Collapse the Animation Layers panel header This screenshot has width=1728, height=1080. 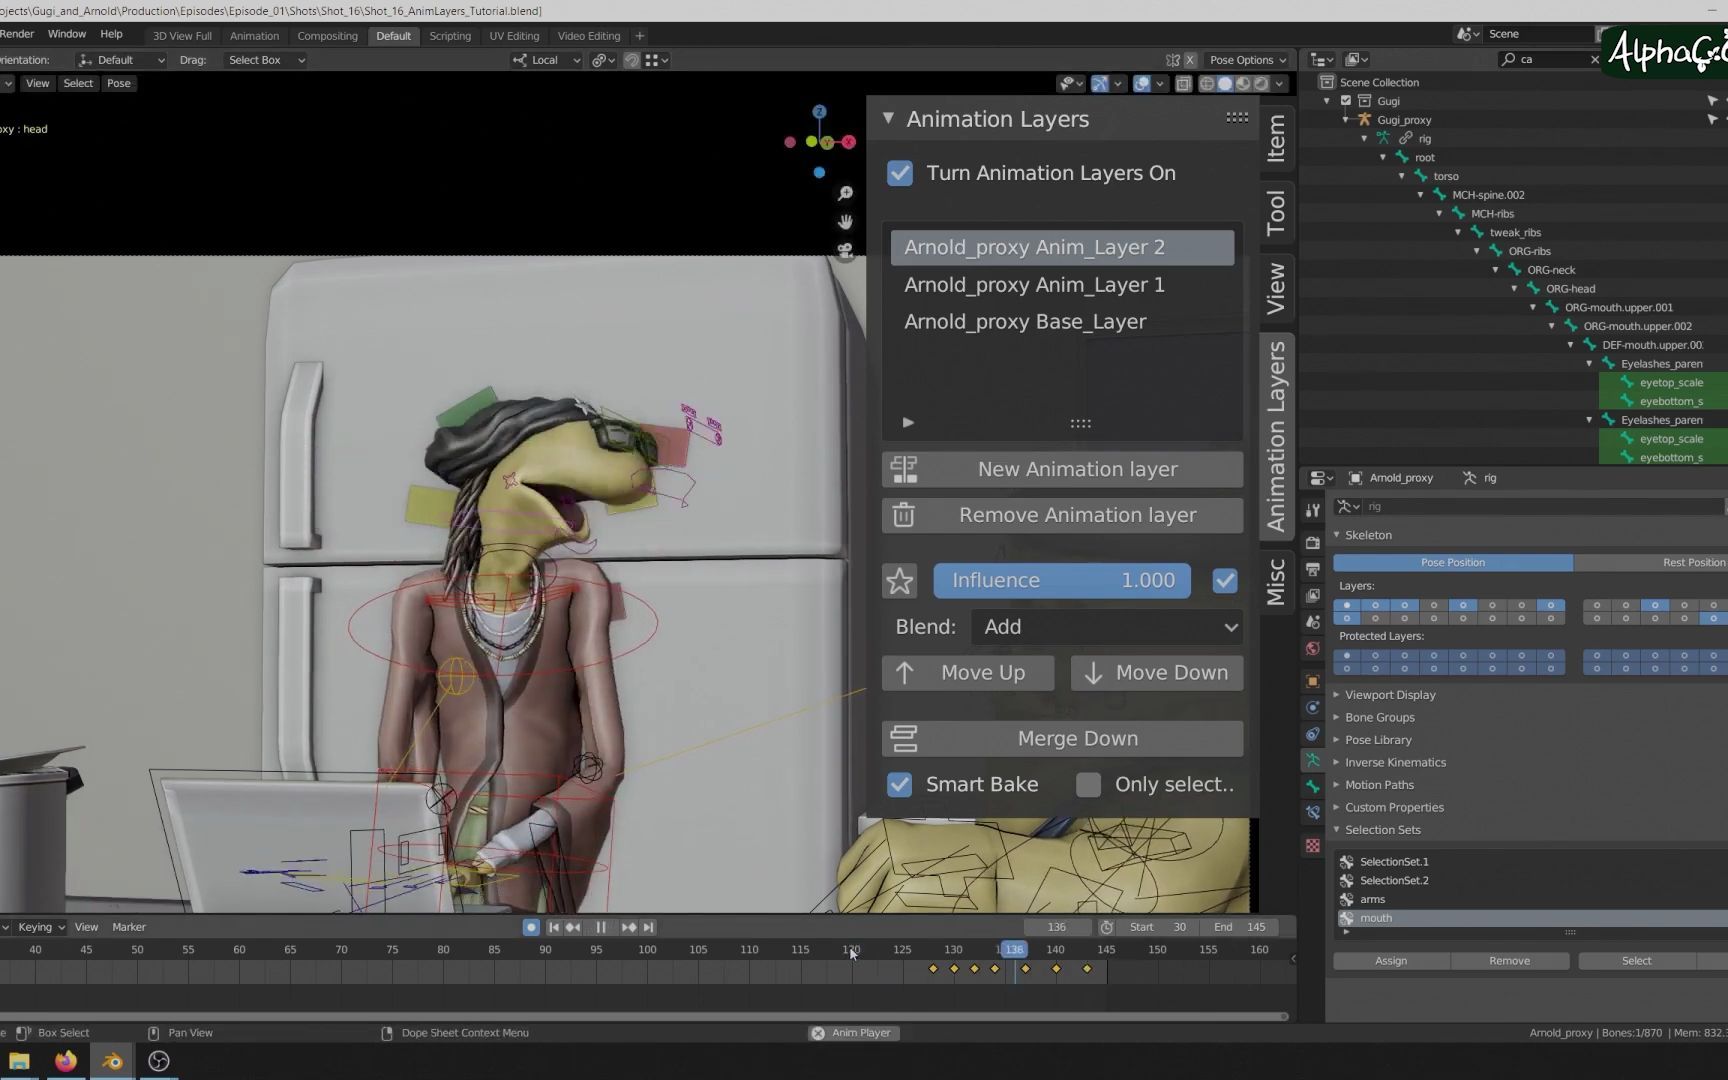click(x=888, y=118)
